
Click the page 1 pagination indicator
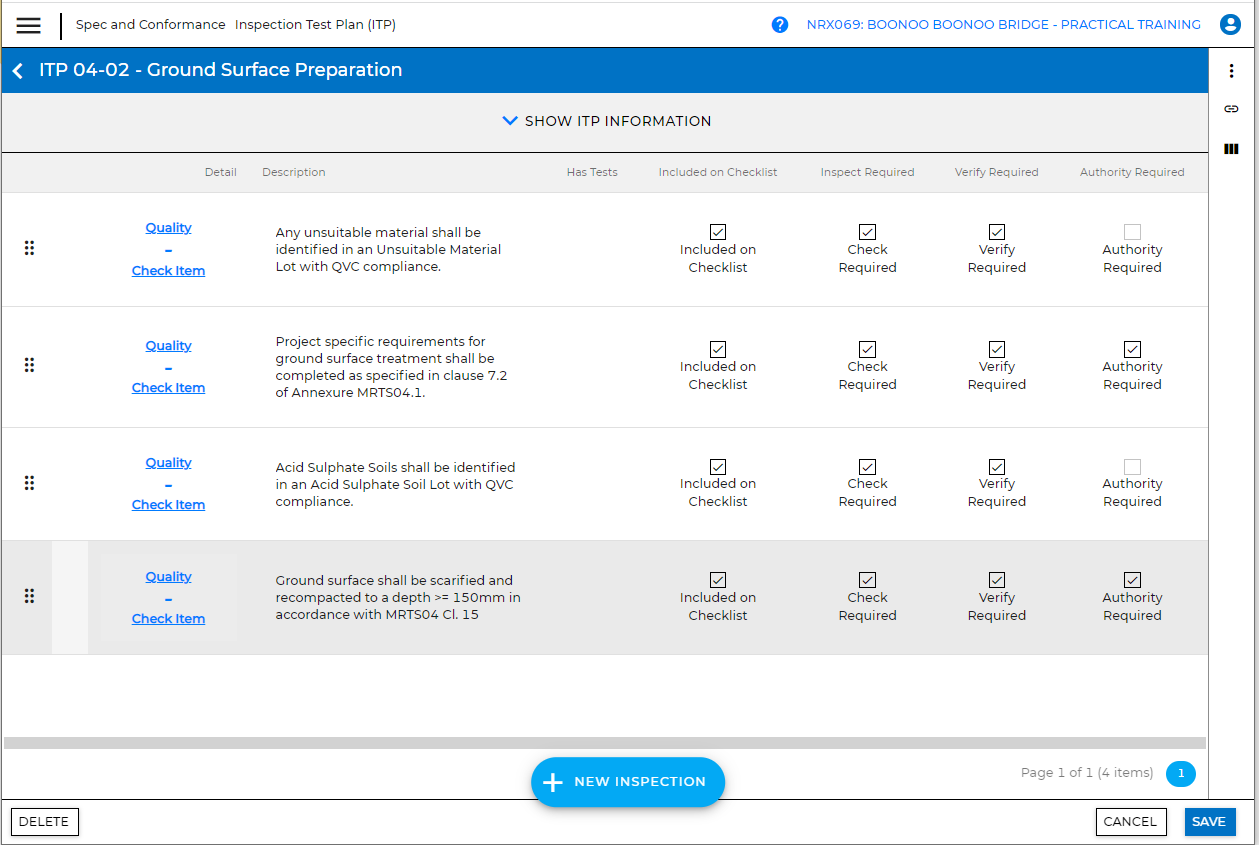pyautogui.click(x=1181, y=773)
